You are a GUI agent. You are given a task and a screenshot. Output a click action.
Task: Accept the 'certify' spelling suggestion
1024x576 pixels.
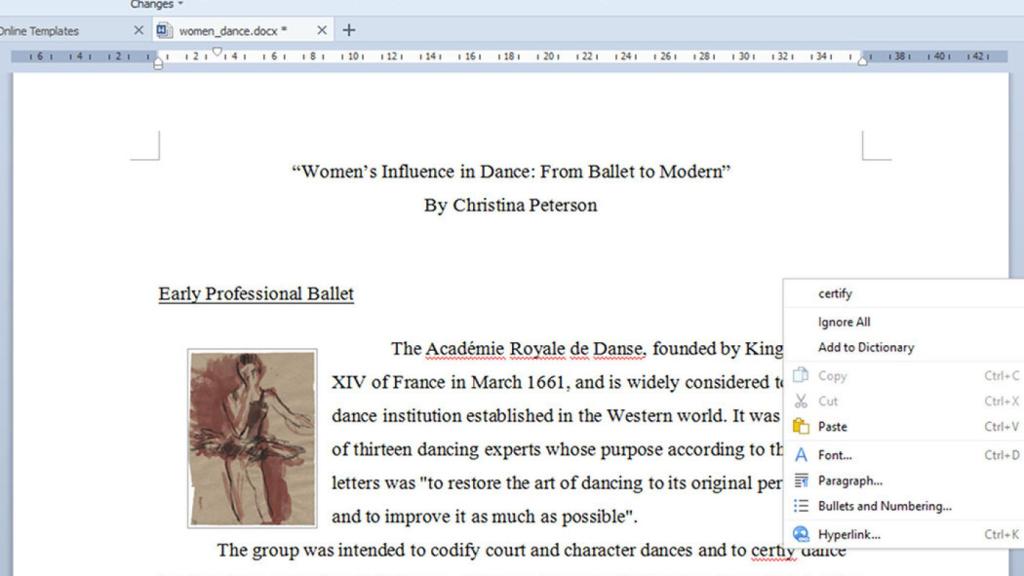click(835, 294)
